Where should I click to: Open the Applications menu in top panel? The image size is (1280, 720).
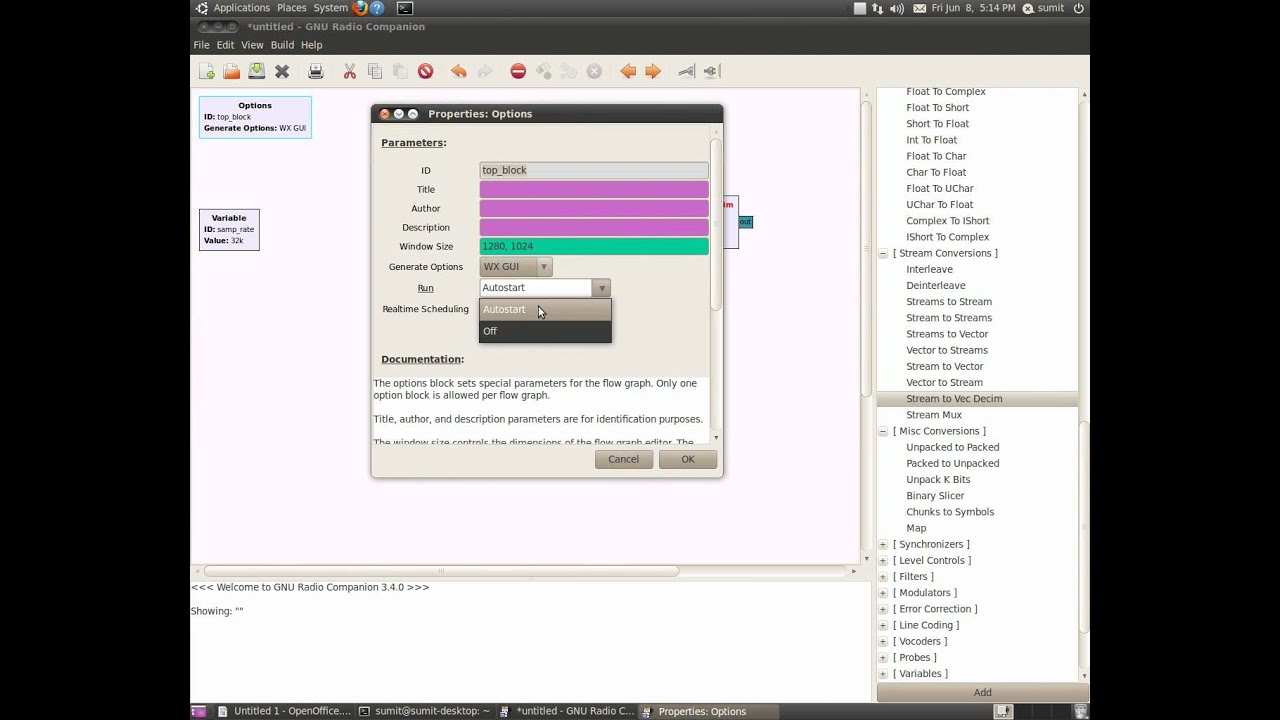point(241,8)
